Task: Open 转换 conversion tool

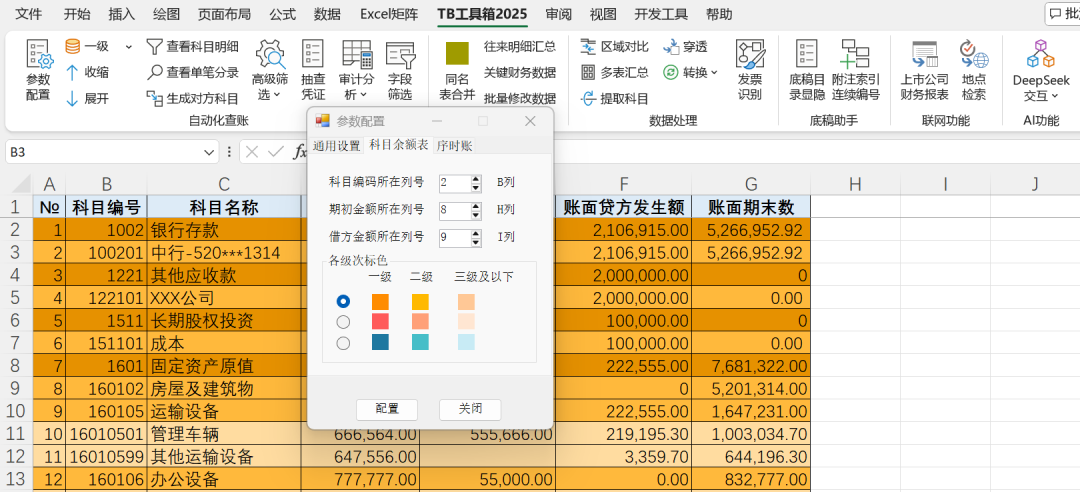Action: (x=690, y=72)
